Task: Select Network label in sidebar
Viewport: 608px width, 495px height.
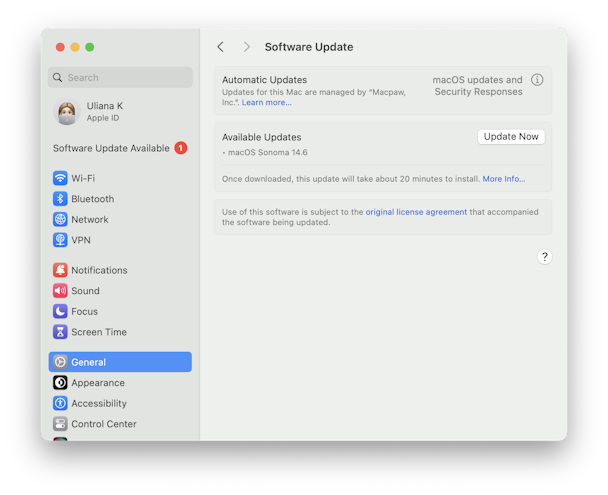Action: (90, 219)
